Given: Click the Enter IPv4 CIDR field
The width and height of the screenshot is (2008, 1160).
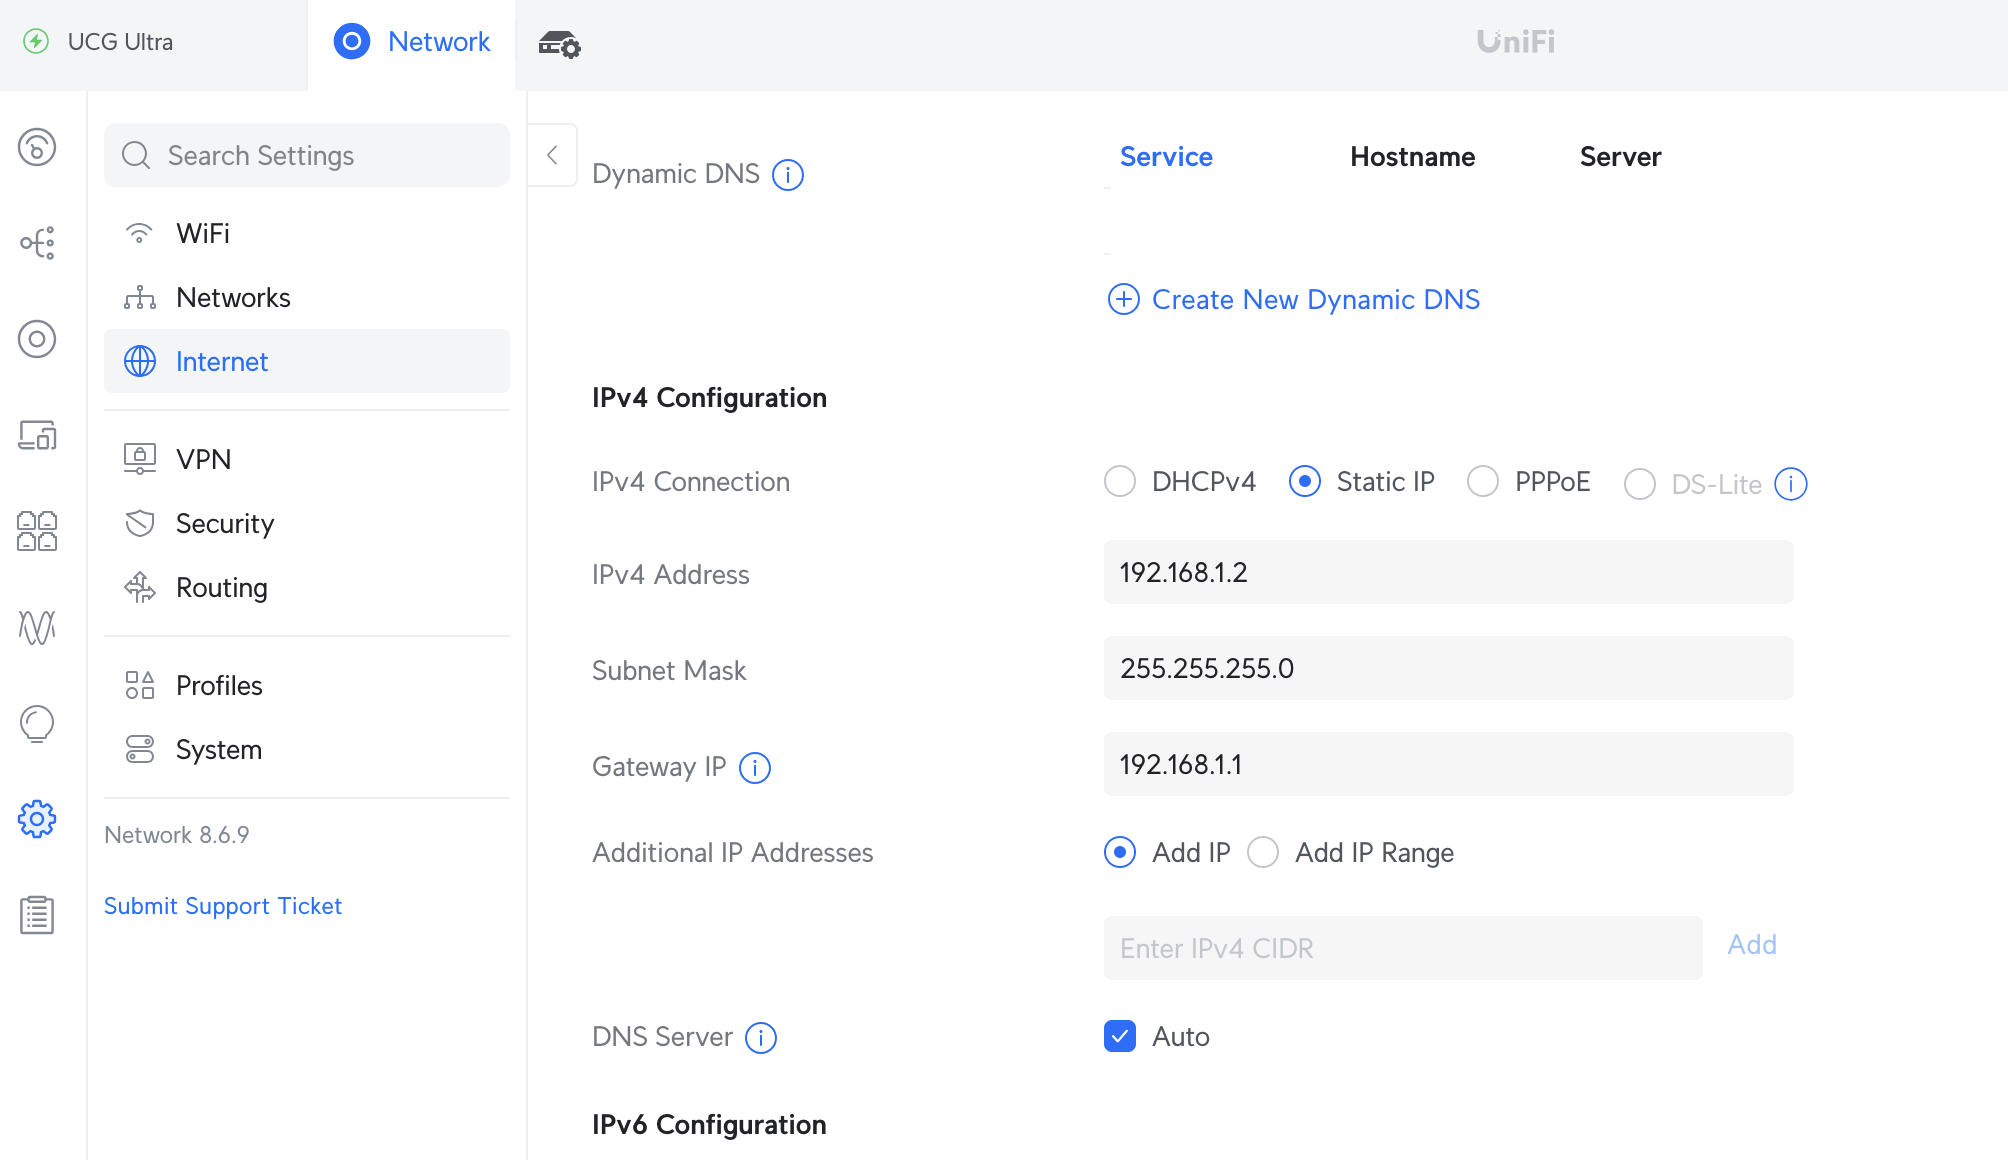Looking at the screenshot, I should pos(1402,948).
